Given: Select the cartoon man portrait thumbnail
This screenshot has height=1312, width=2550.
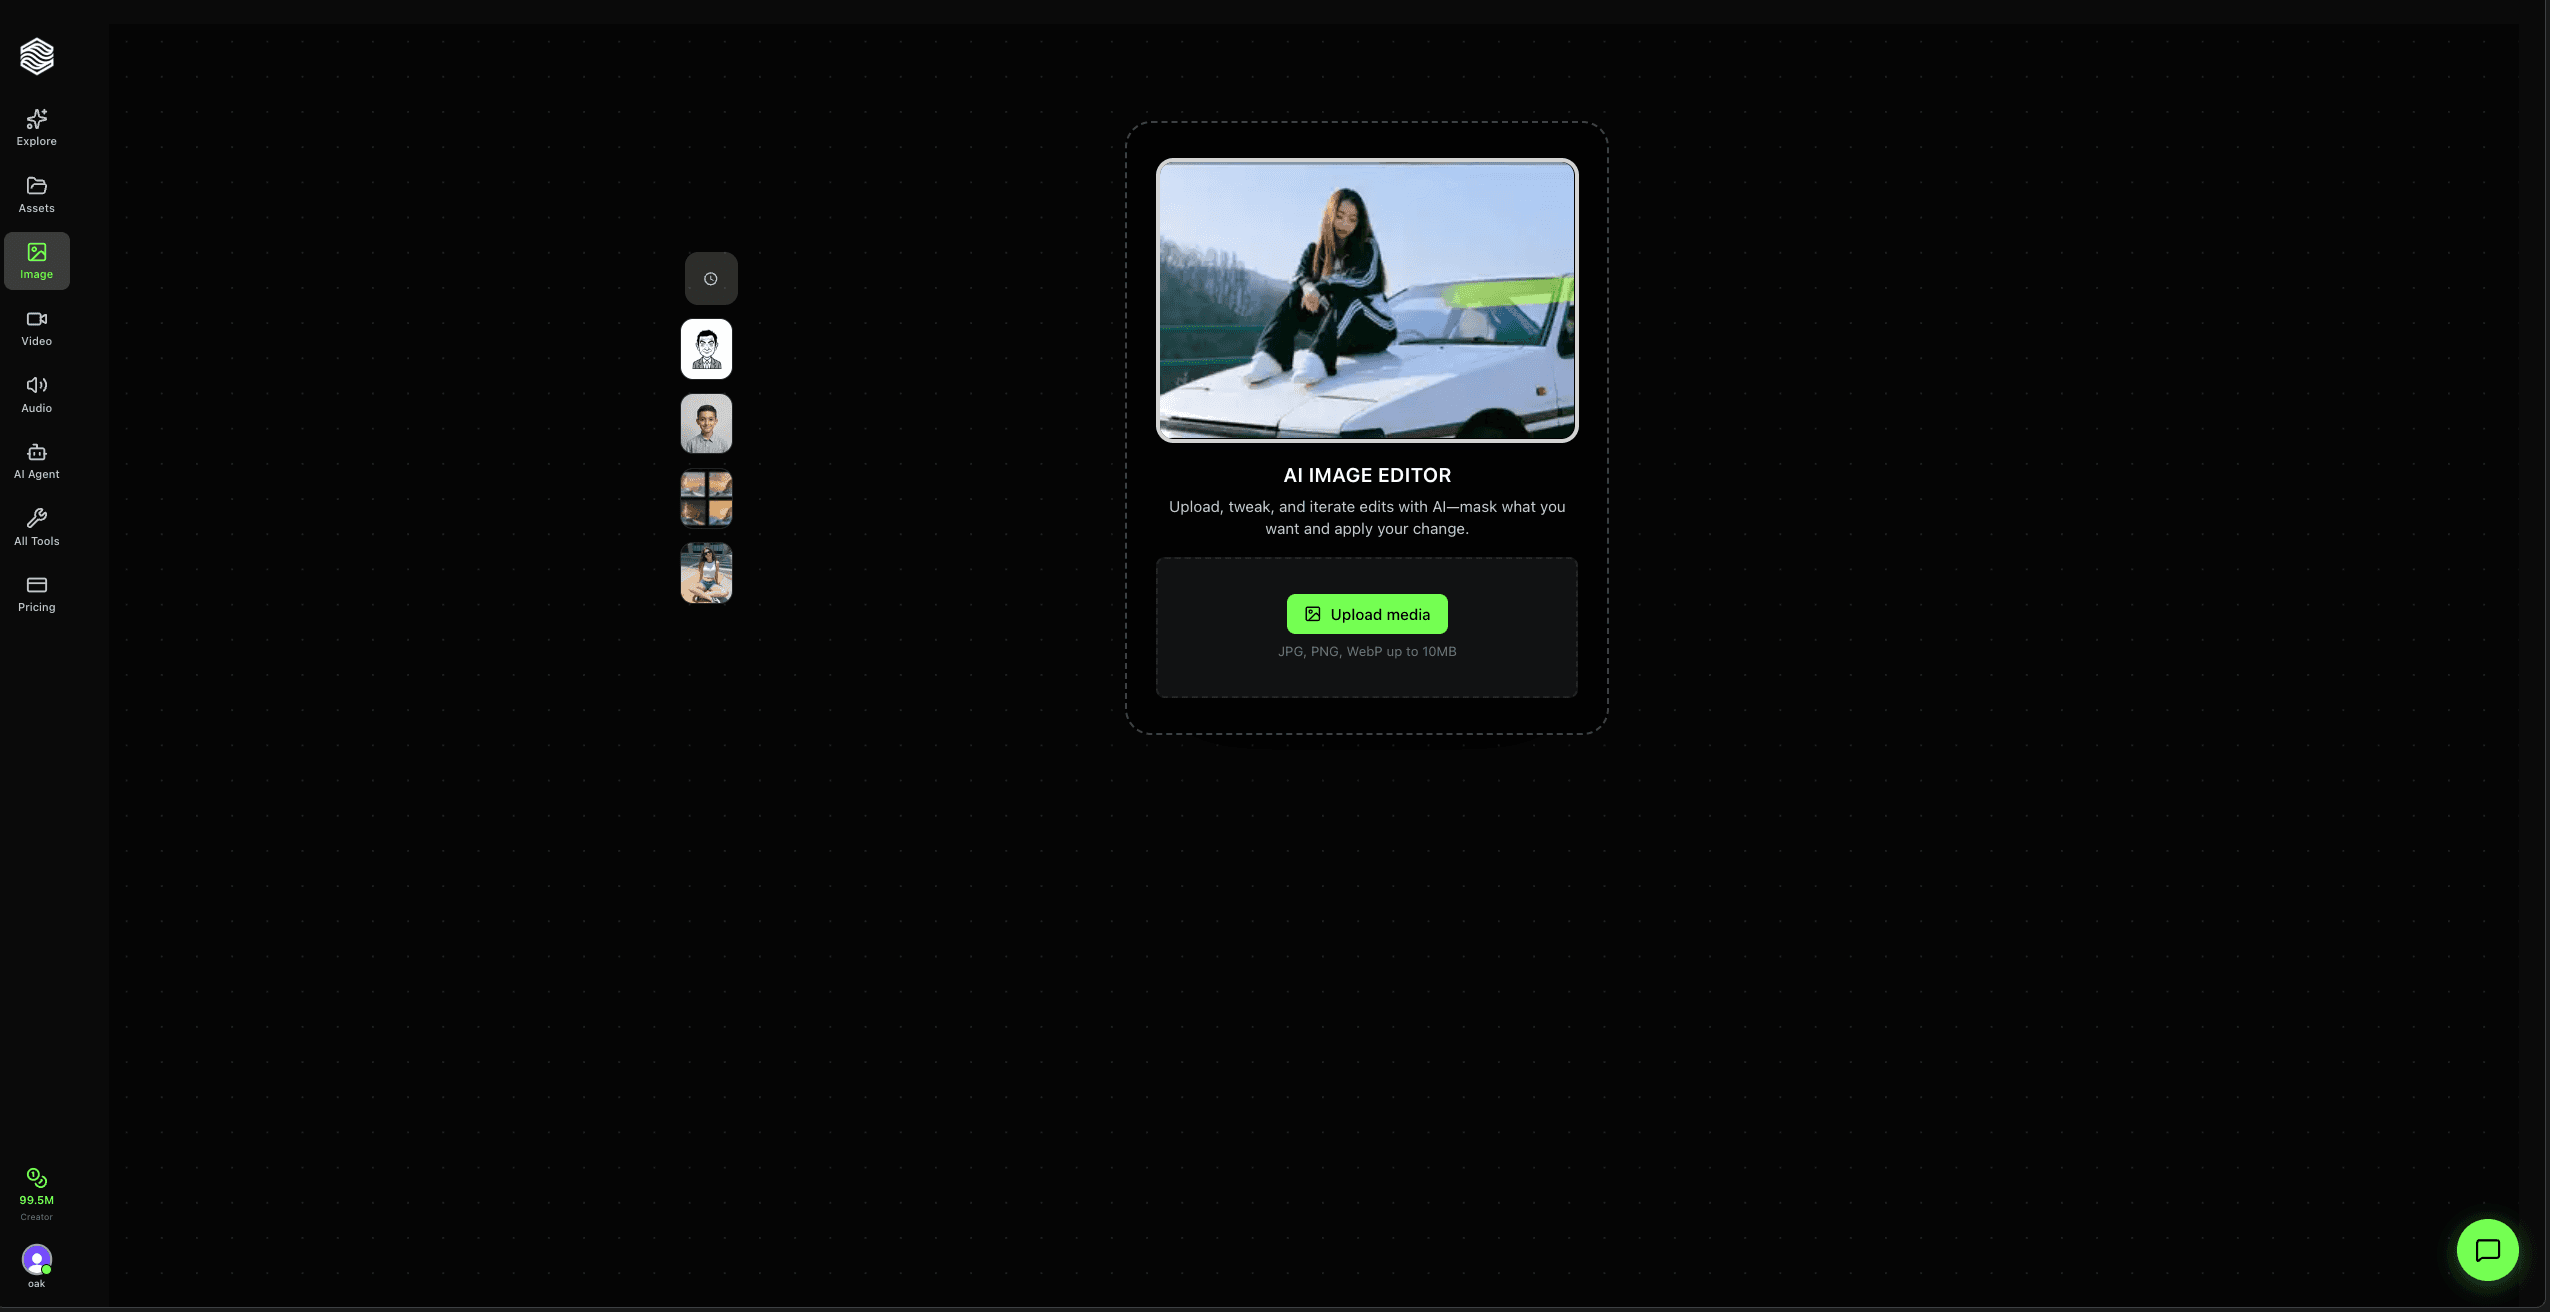Looking at the screenshot, I should pyautogui.click(x=706, y=348).
